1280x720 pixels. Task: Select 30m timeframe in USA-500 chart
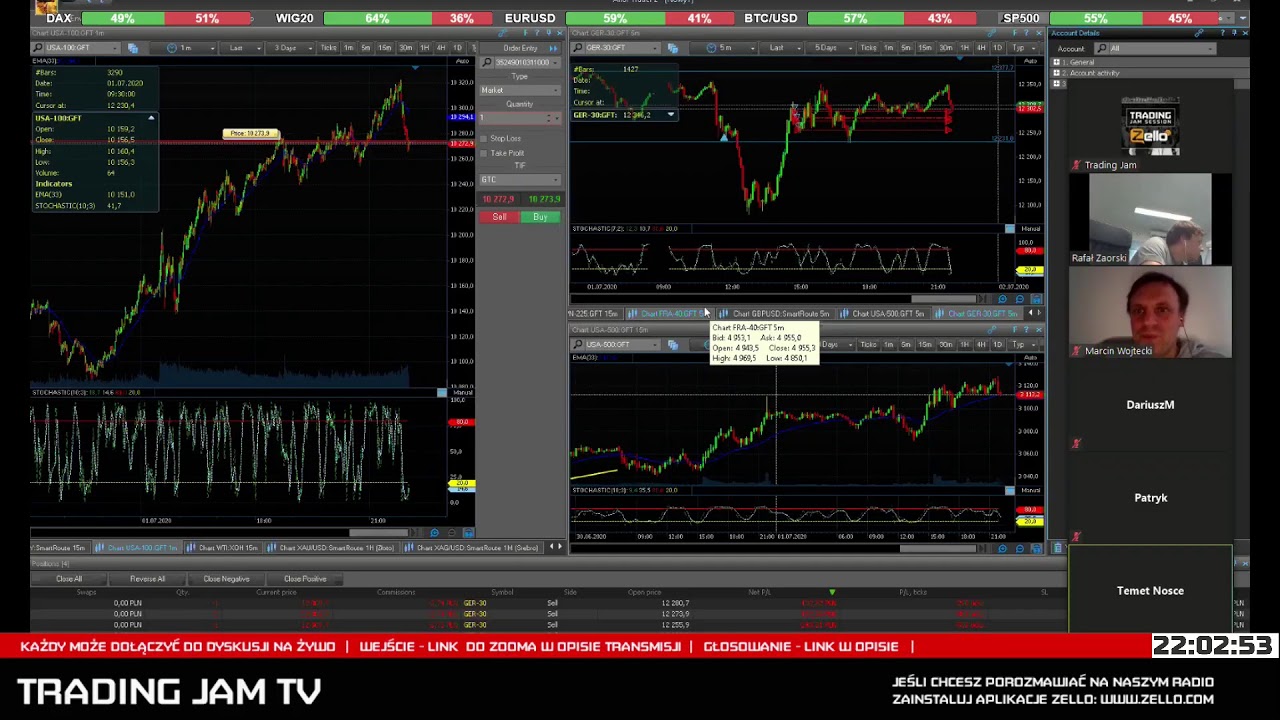click(946, 344)
